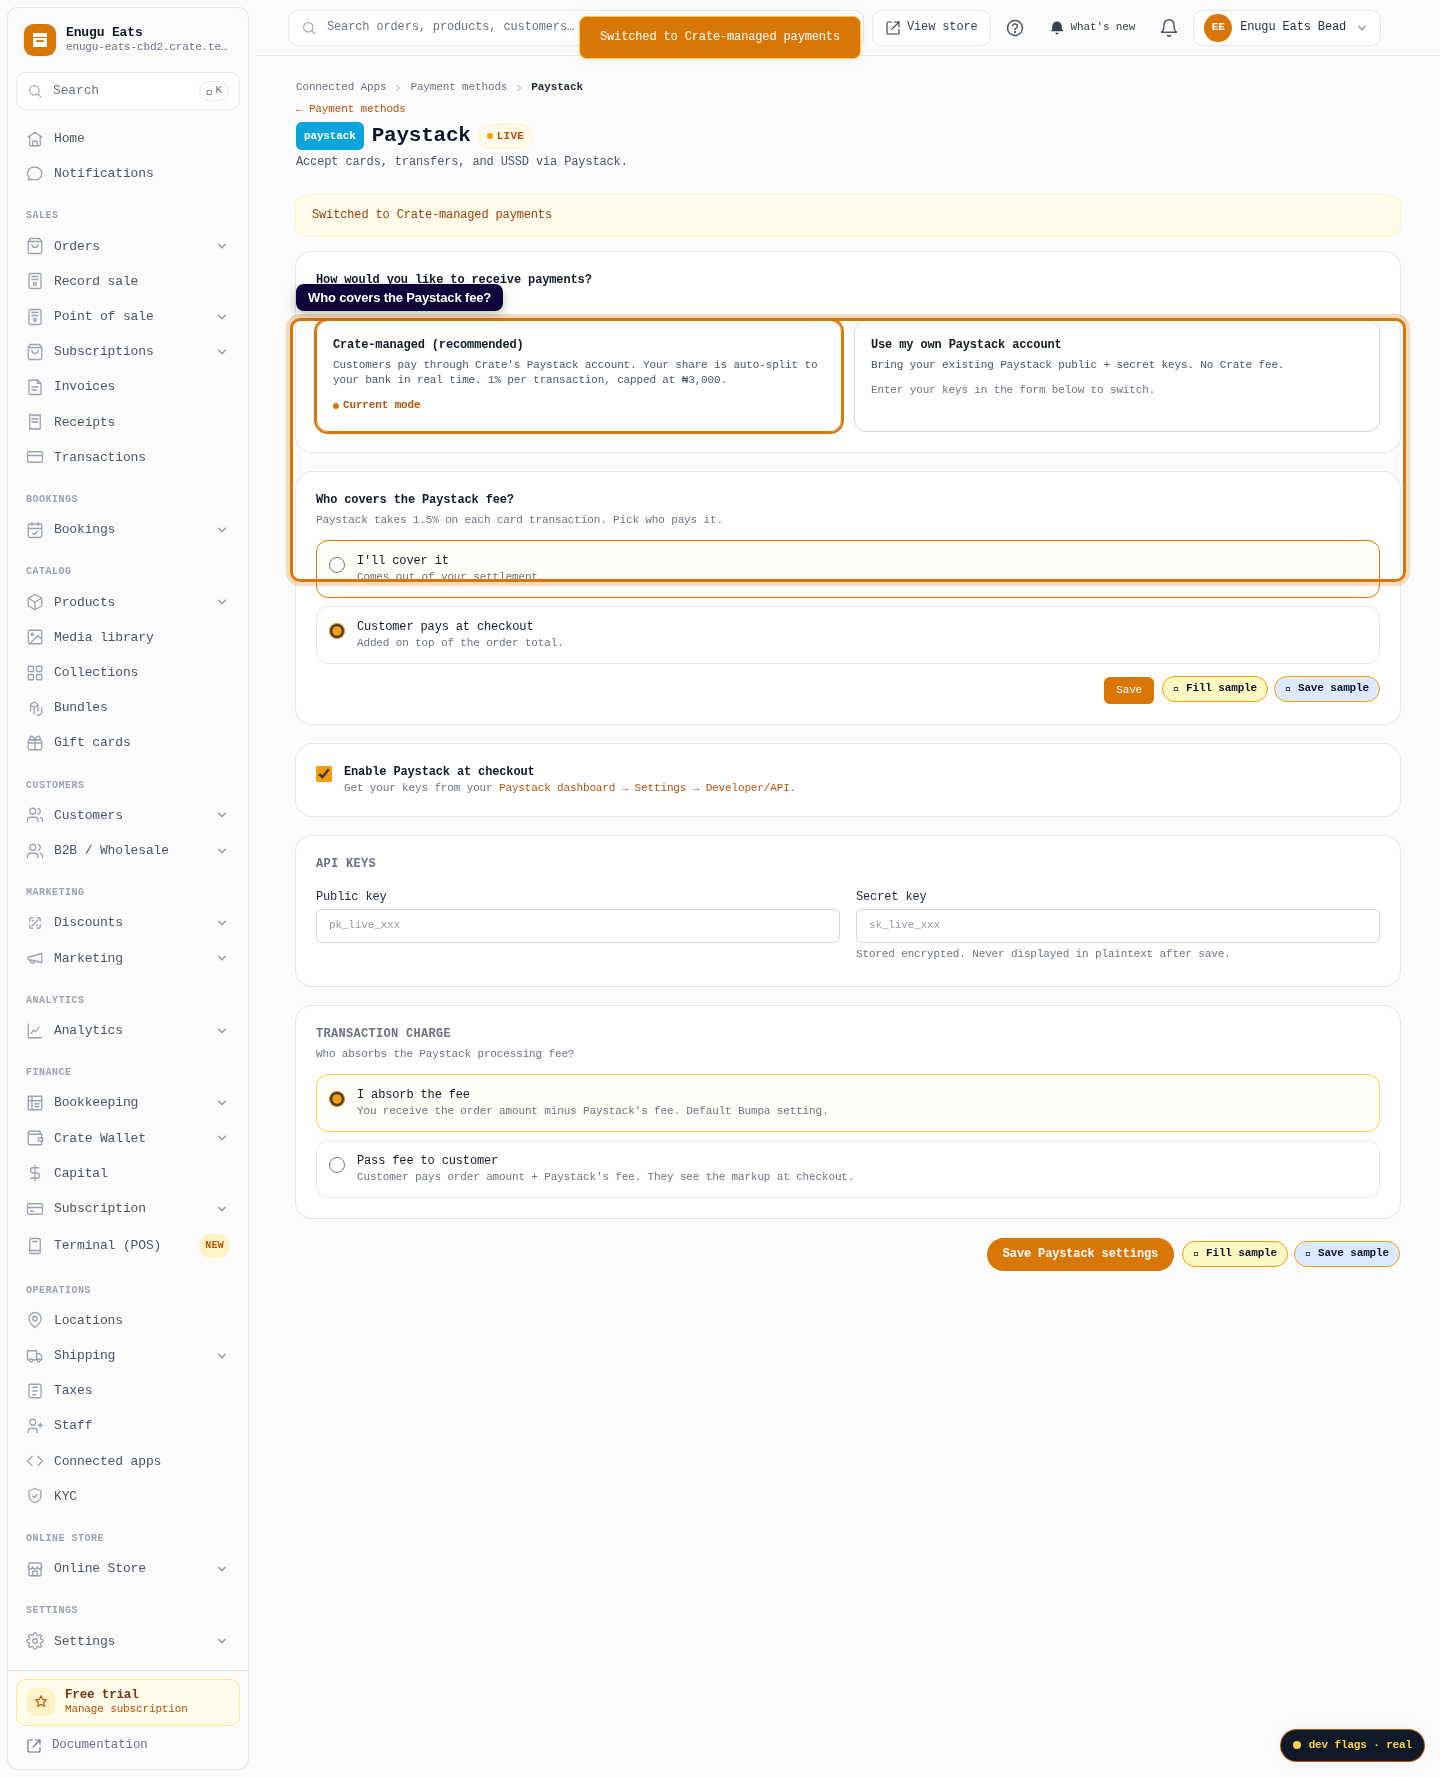Click the Secret key input field

(1118, 926)
